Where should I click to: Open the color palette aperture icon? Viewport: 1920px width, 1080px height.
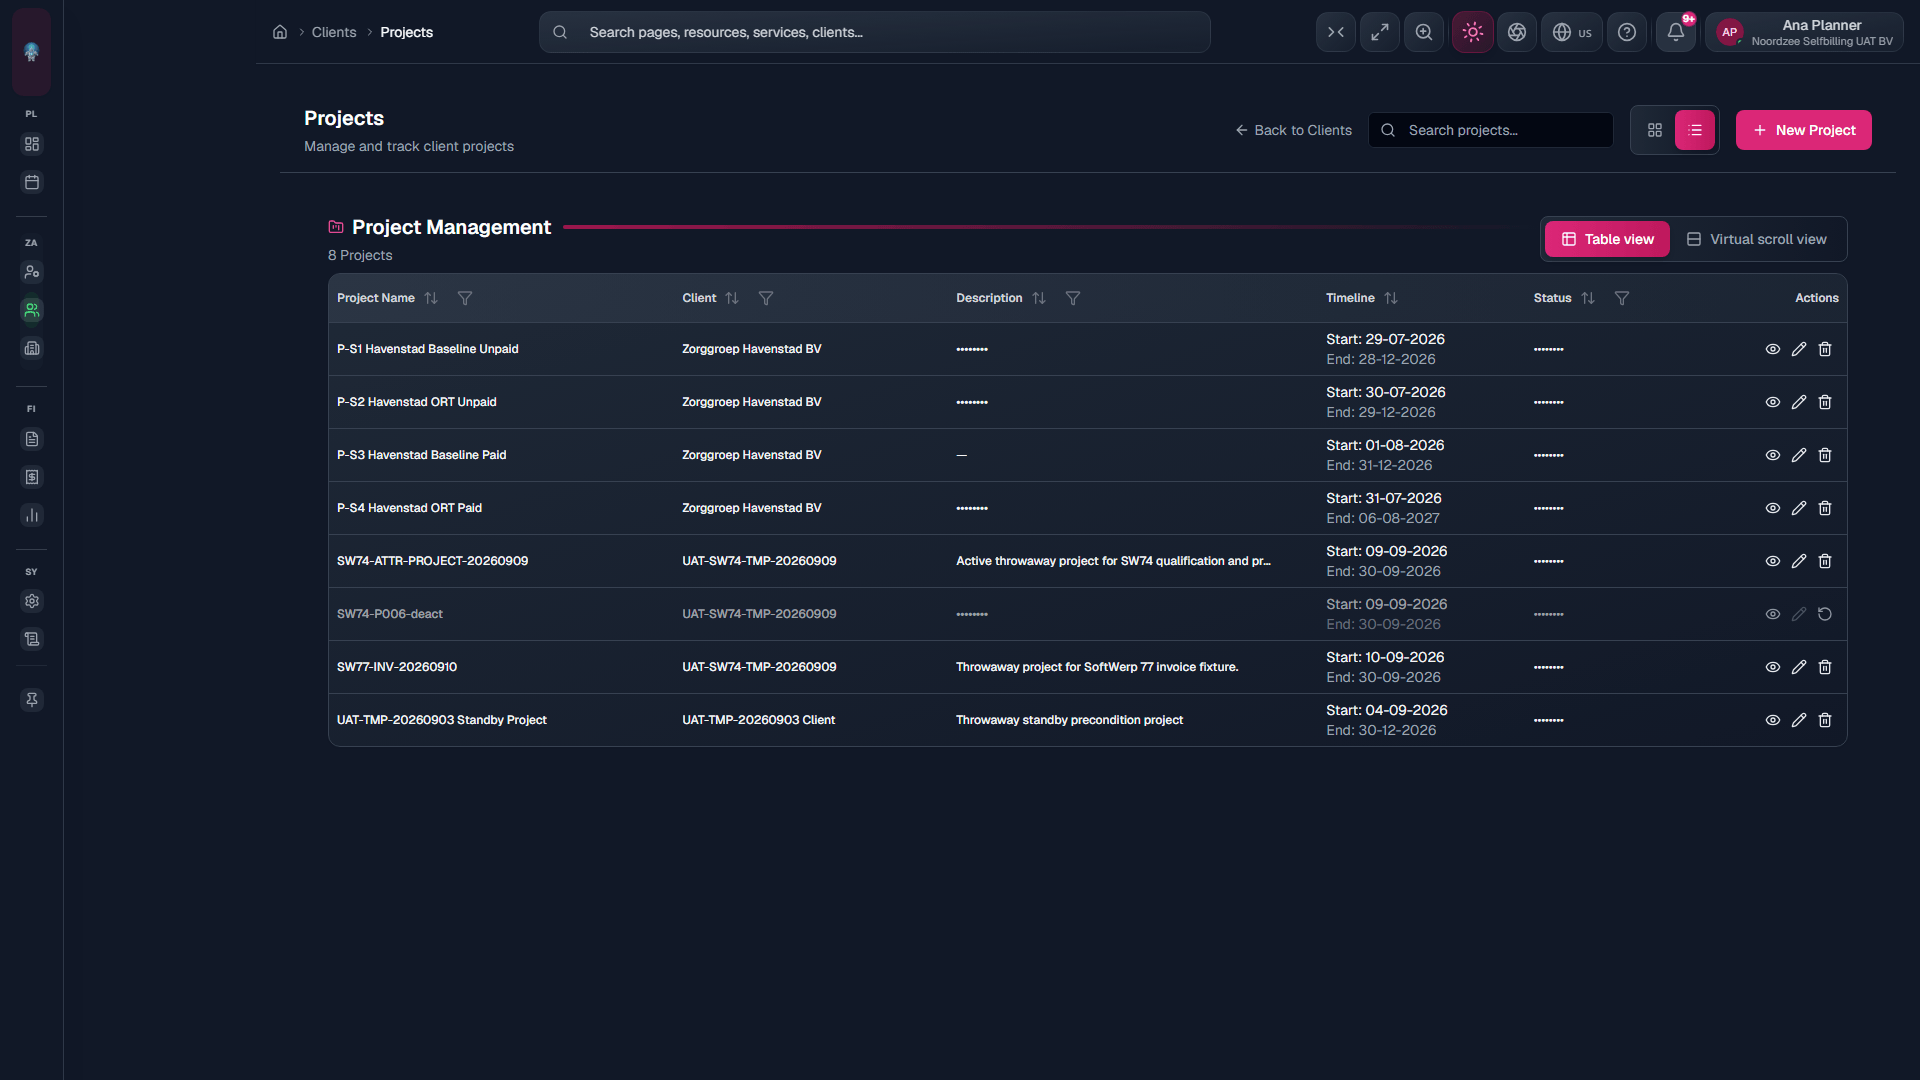click(1517, 32)
